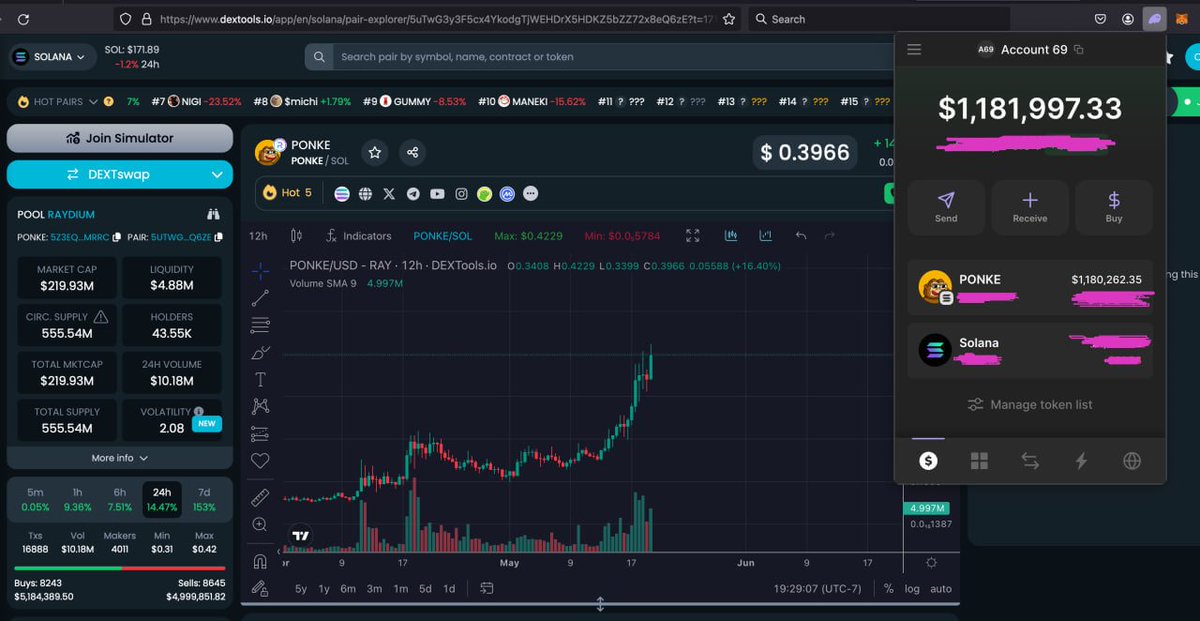The height and width of the screenshot is (621, 1200).
Task: Open hot pair #9 GUMMY
Action: point(414,102)
